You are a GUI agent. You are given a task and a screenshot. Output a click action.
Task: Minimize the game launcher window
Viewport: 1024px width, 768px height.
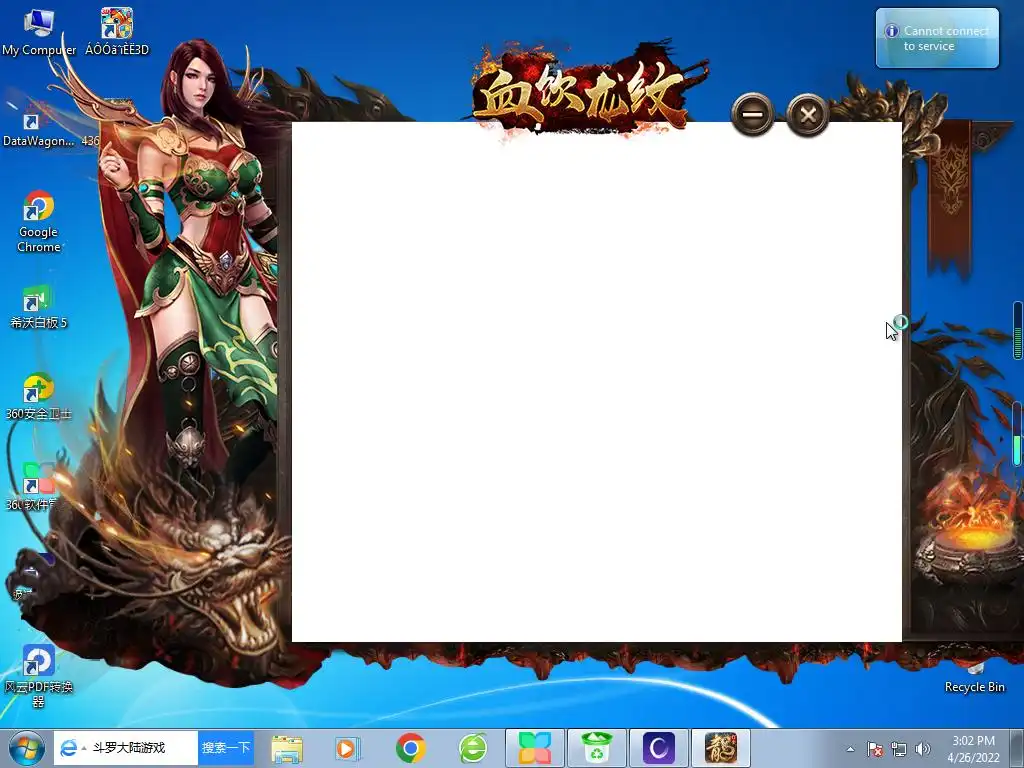(753, 114)
